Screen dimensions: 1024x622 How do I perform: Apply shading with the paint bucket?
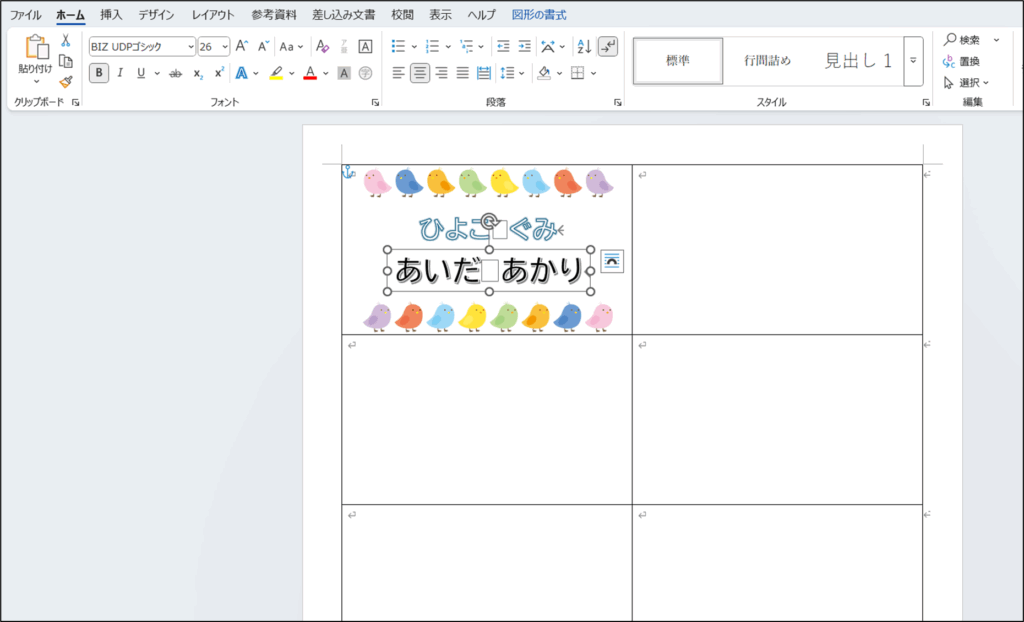(544, 73)
